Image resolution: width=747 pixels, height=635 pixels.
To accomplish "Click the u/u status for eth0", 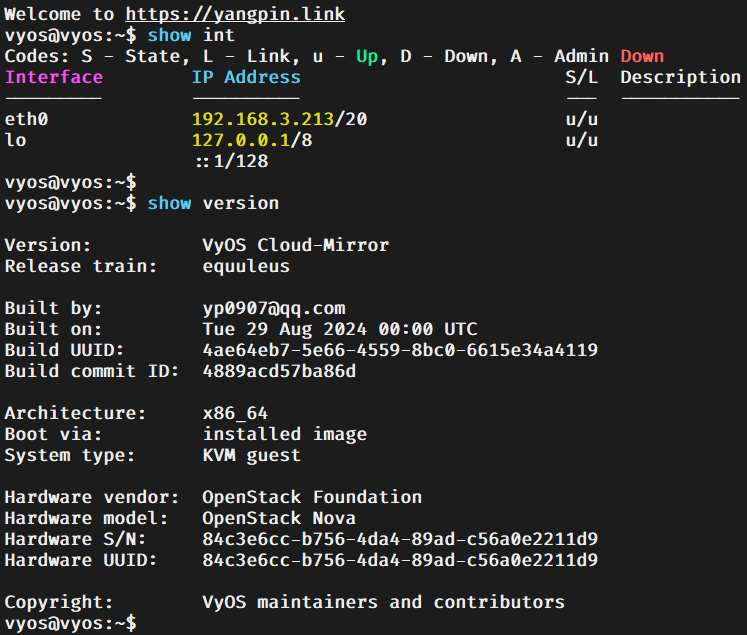I will coord(582,119).
